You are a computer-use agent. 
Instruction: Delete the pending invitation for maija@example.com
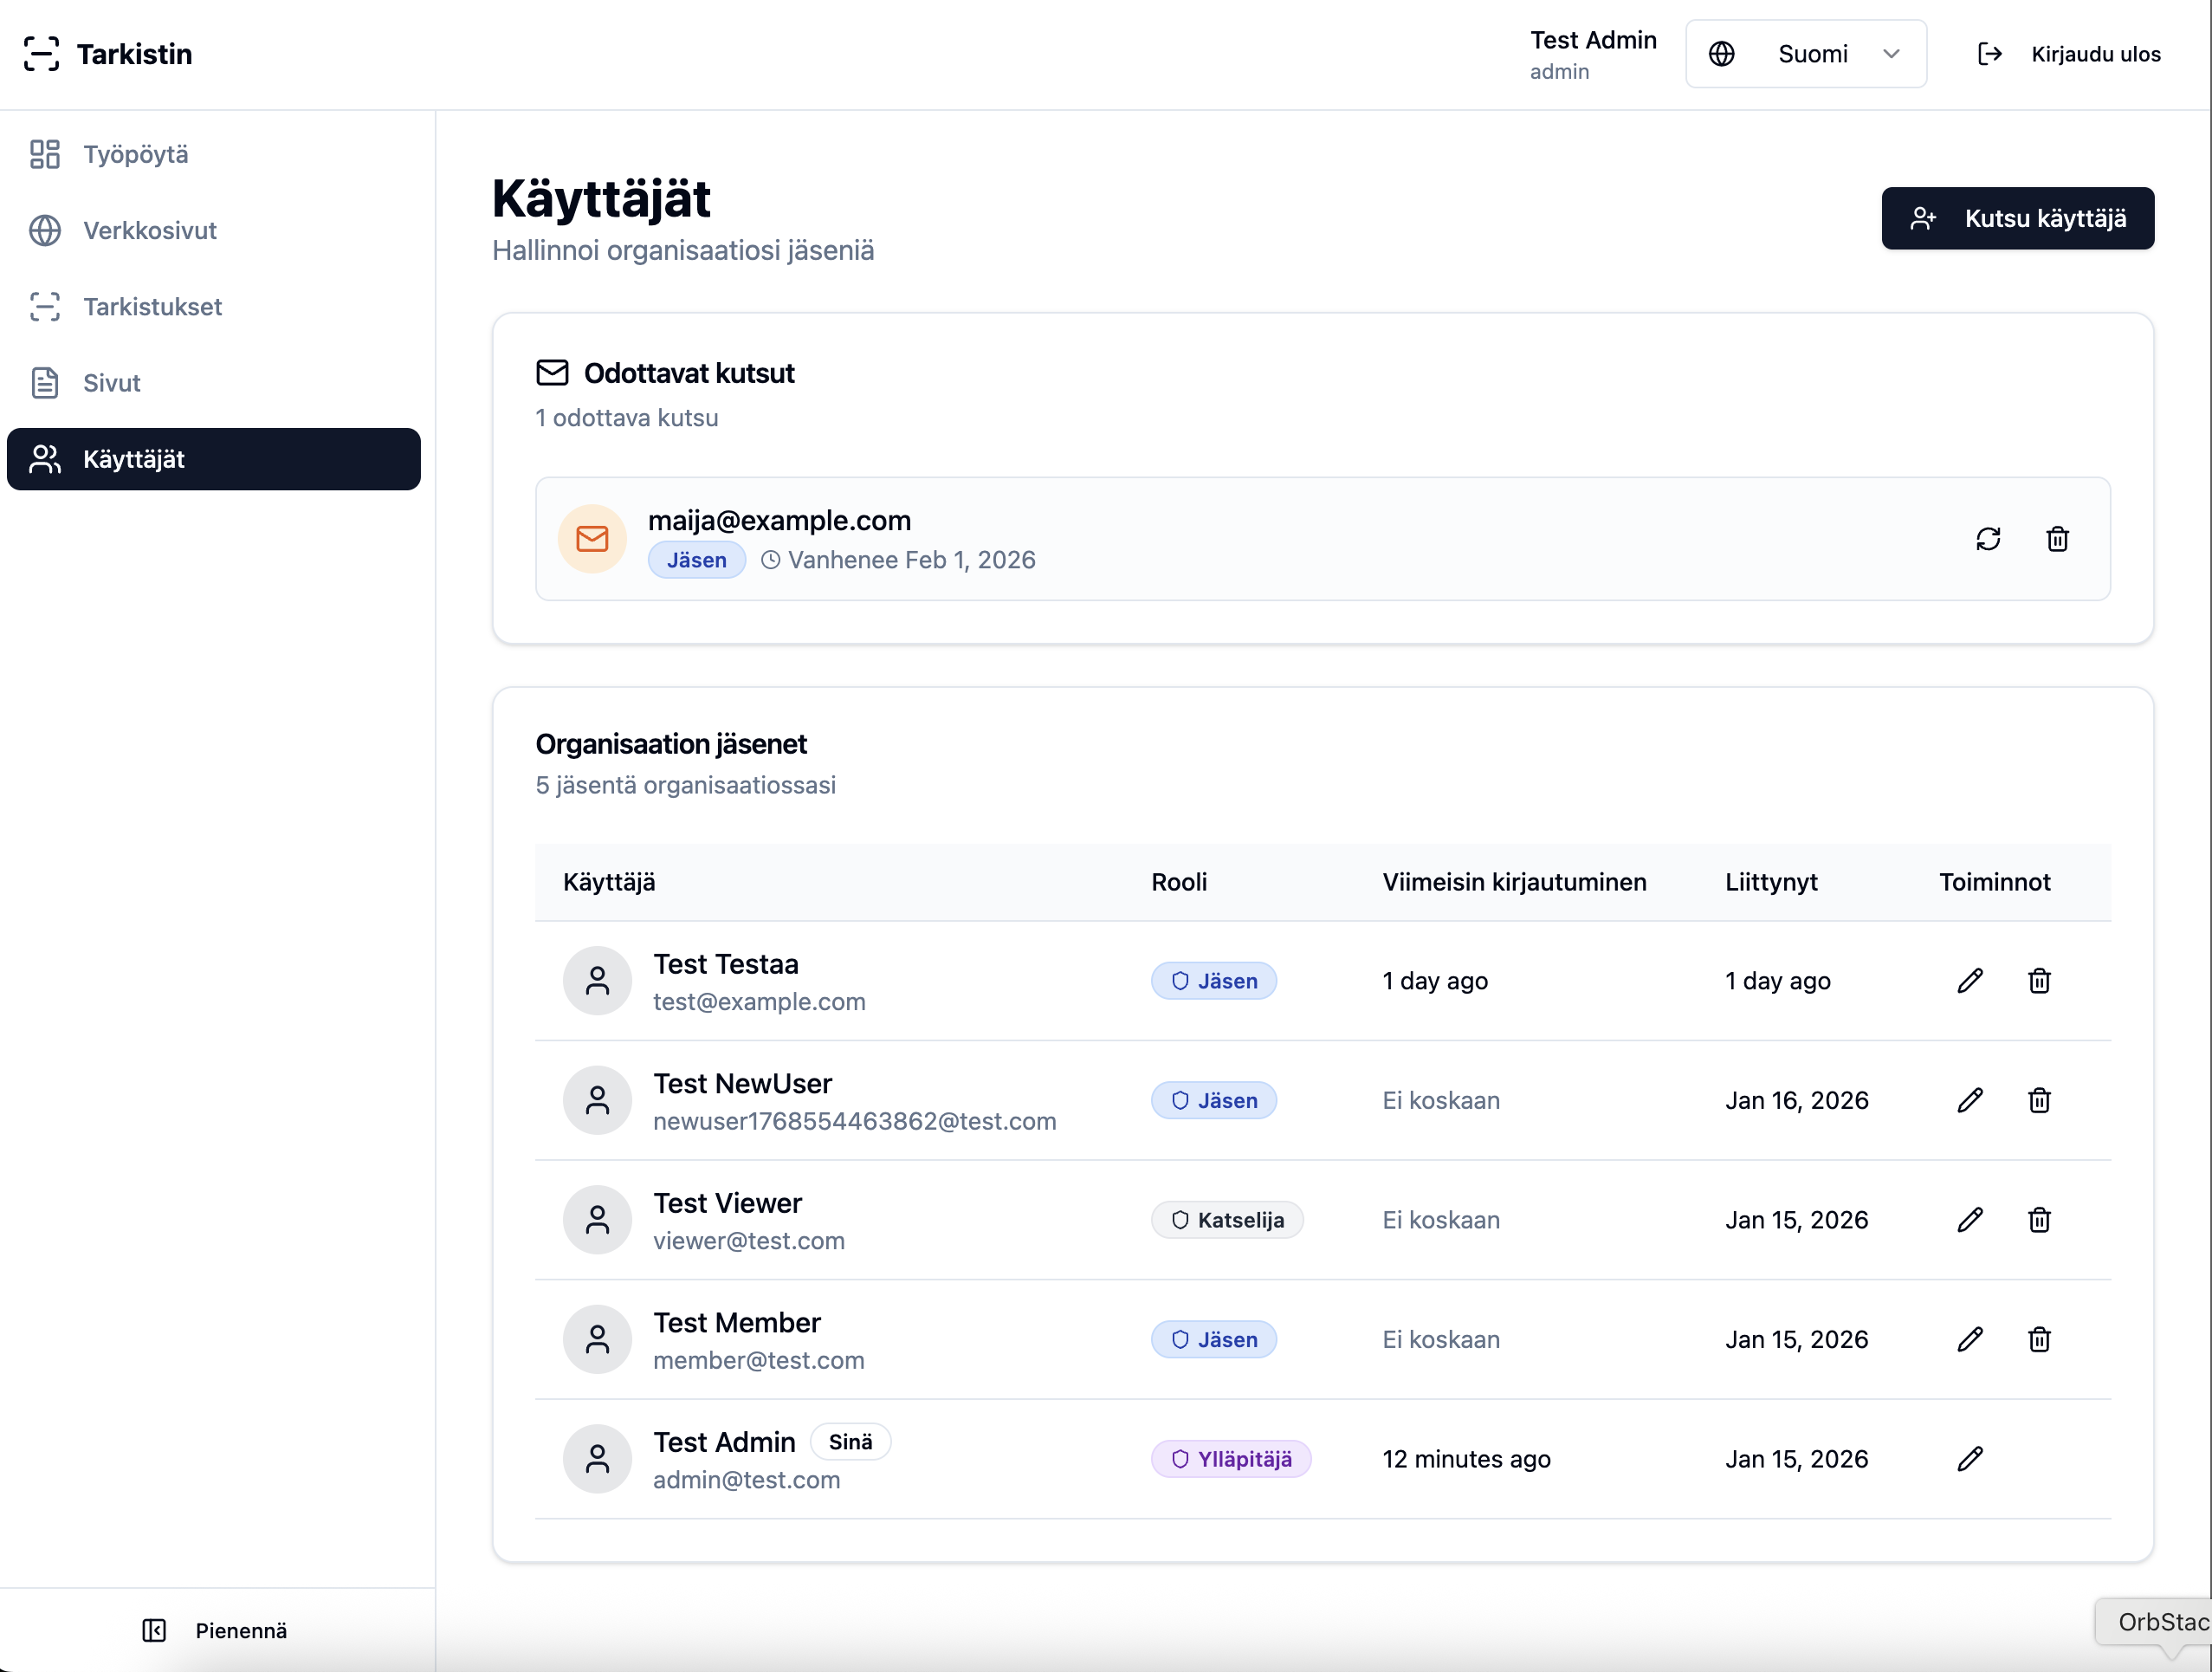pos(2057,539)
